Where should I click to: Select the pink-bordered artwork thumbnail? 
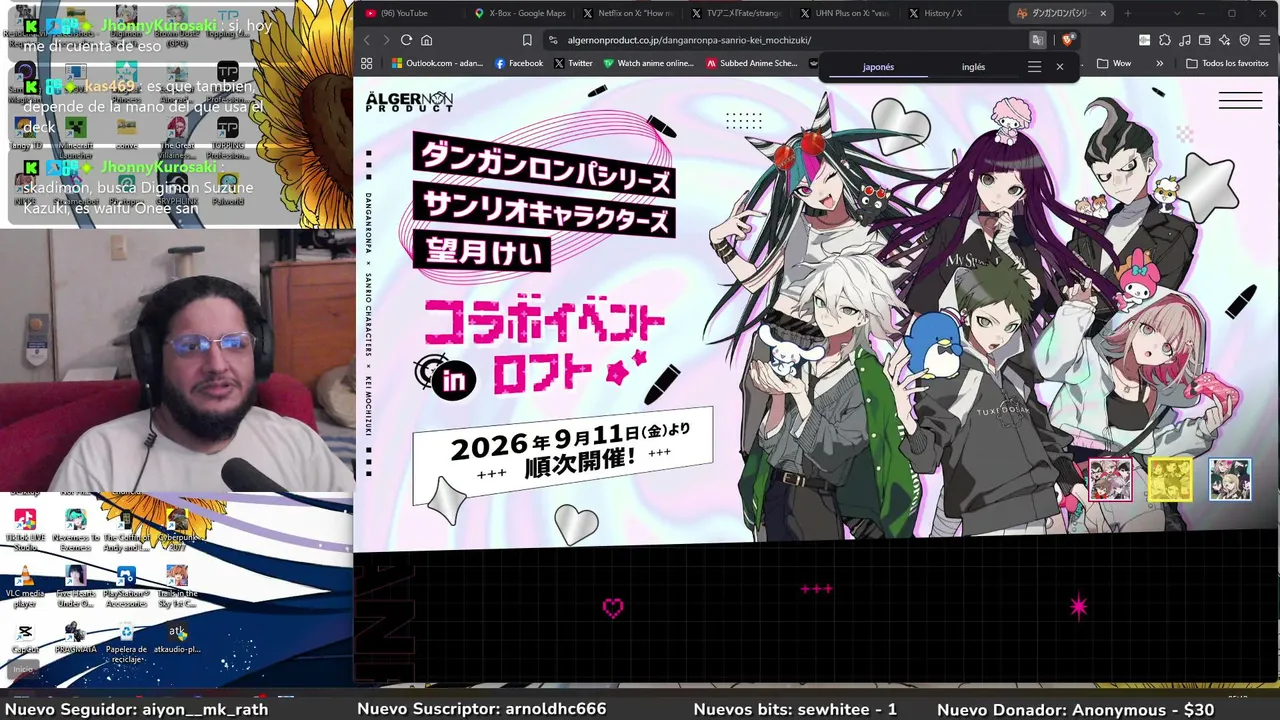(1110, 480)
